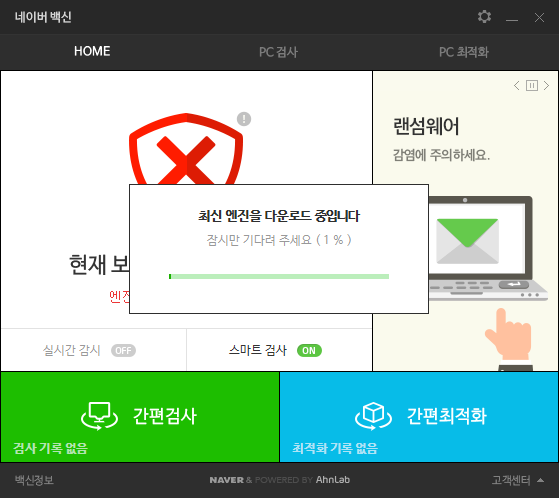This screenshot has height=498, width=559.
Task: Click the gray exclamation warning icon
Action: [244, 119]
